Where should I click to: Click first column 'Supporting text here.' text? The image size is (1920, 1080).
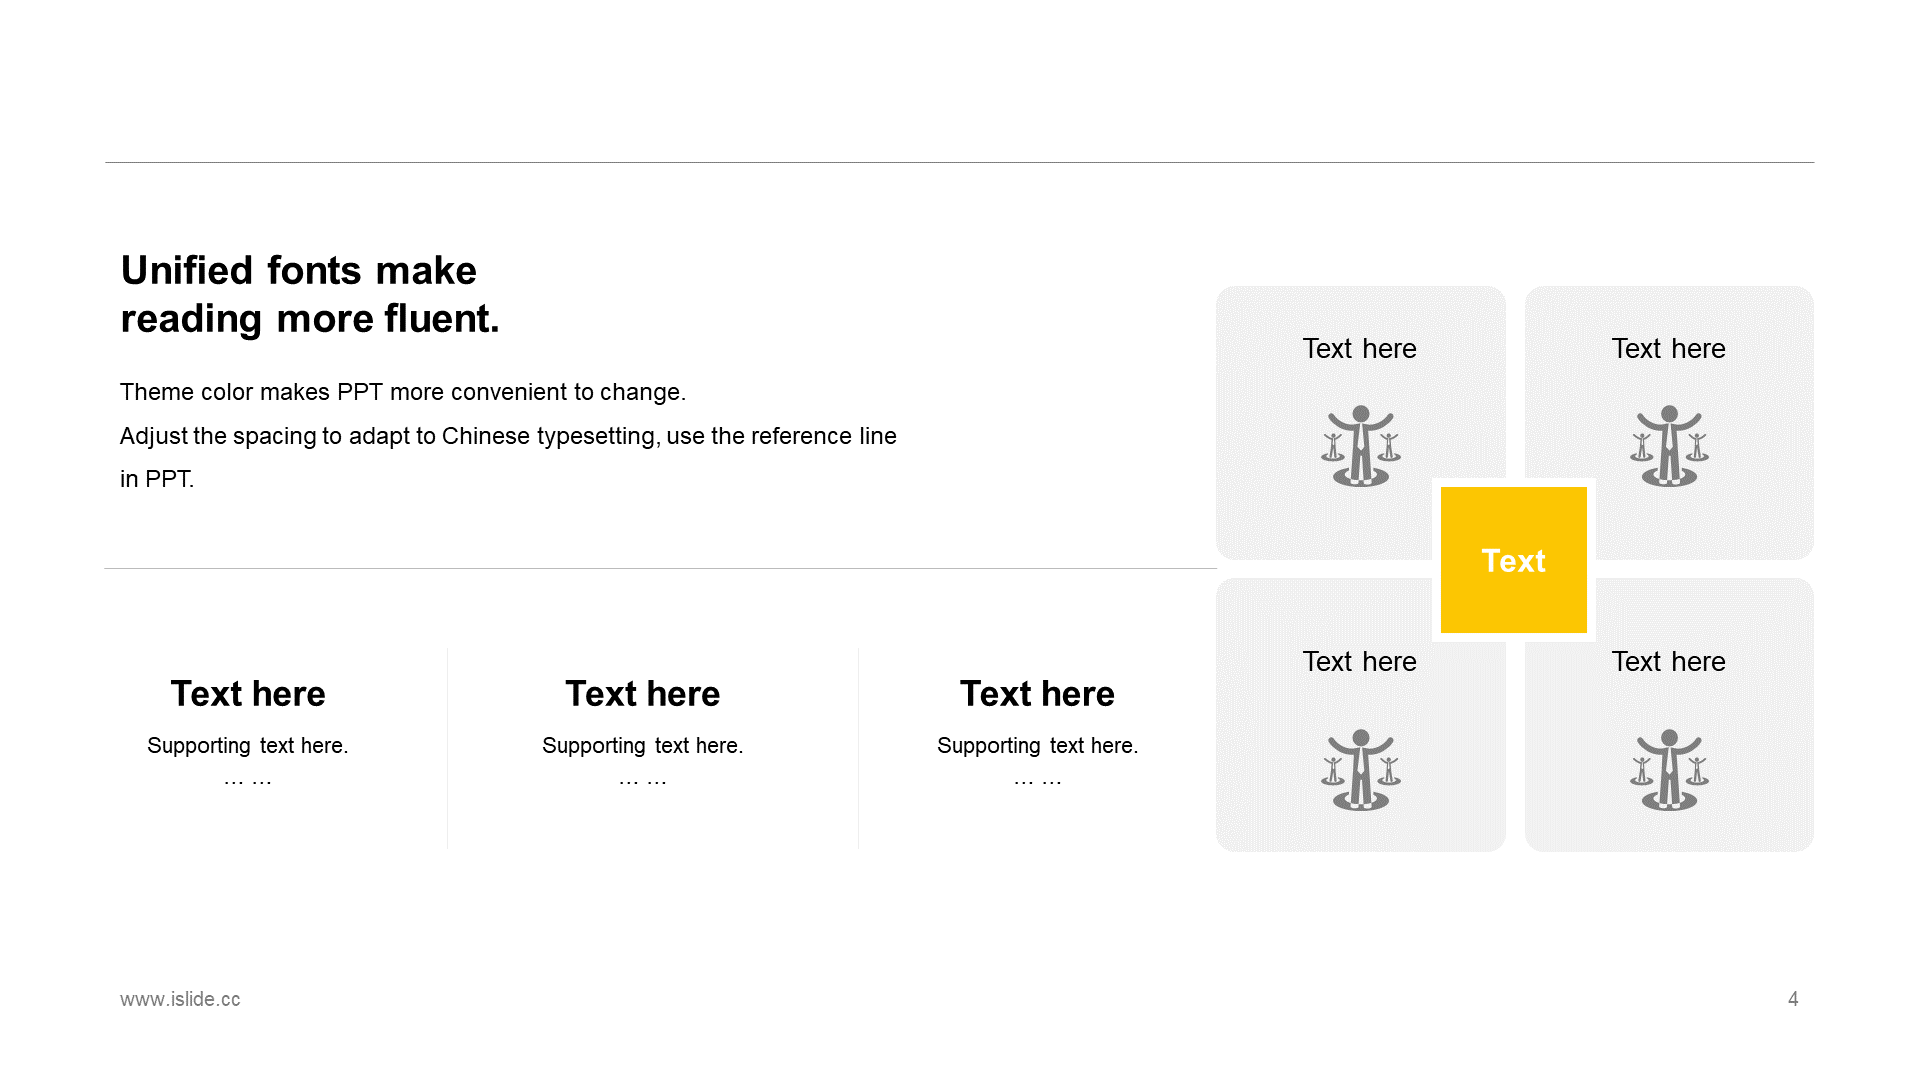coord(248,746)
